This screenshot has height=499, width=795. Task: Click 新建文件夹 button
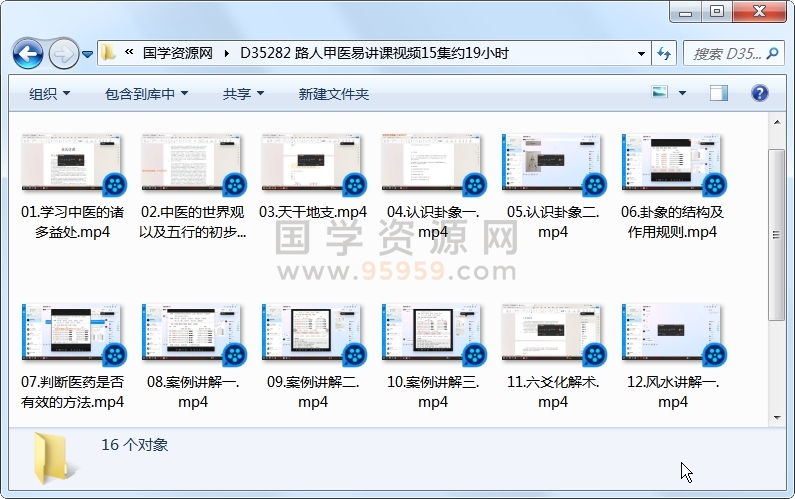333,94
